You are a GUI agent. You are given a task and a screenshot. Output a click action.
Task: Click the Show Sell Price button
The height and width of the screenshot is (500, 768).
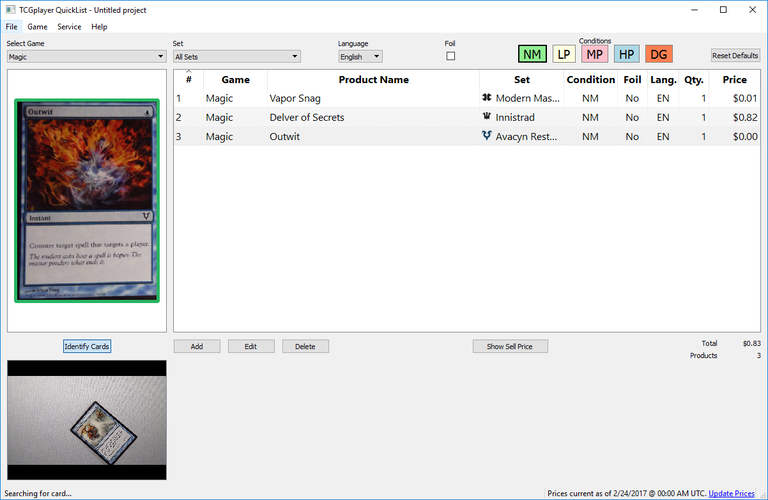coord(510,346)
